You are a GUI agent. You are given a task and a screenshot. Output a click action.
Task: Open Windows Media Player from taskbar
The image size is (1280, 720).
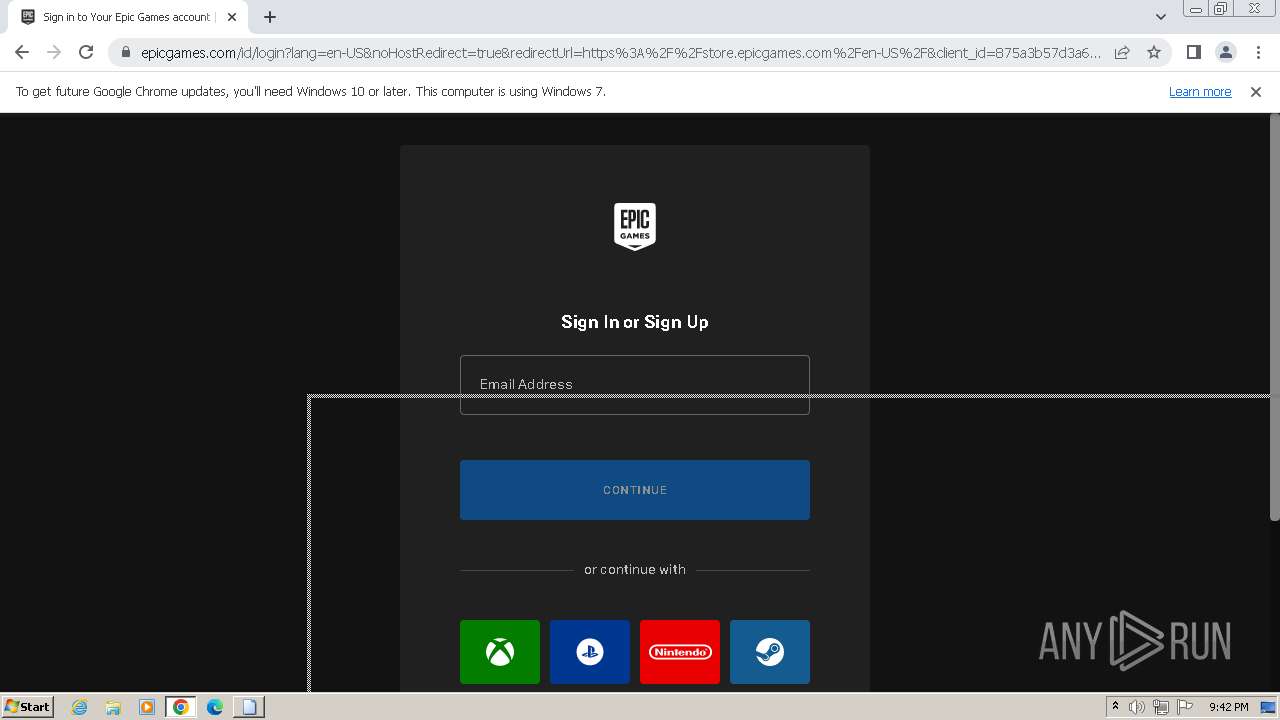[x=147, y=707]
